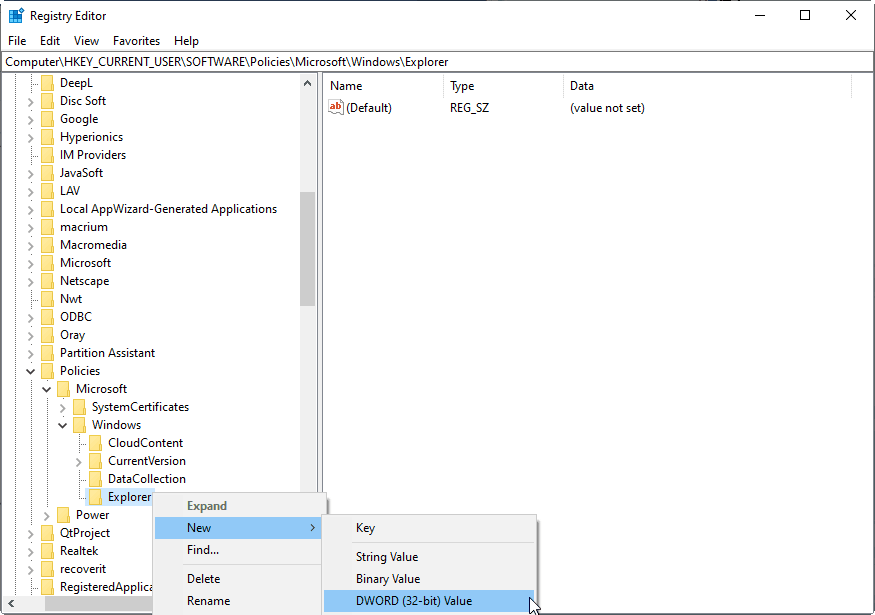Expand the Local AppWizard-Generated Applications node
Viewport: 875px width, 615px height.
coord(31,209)
